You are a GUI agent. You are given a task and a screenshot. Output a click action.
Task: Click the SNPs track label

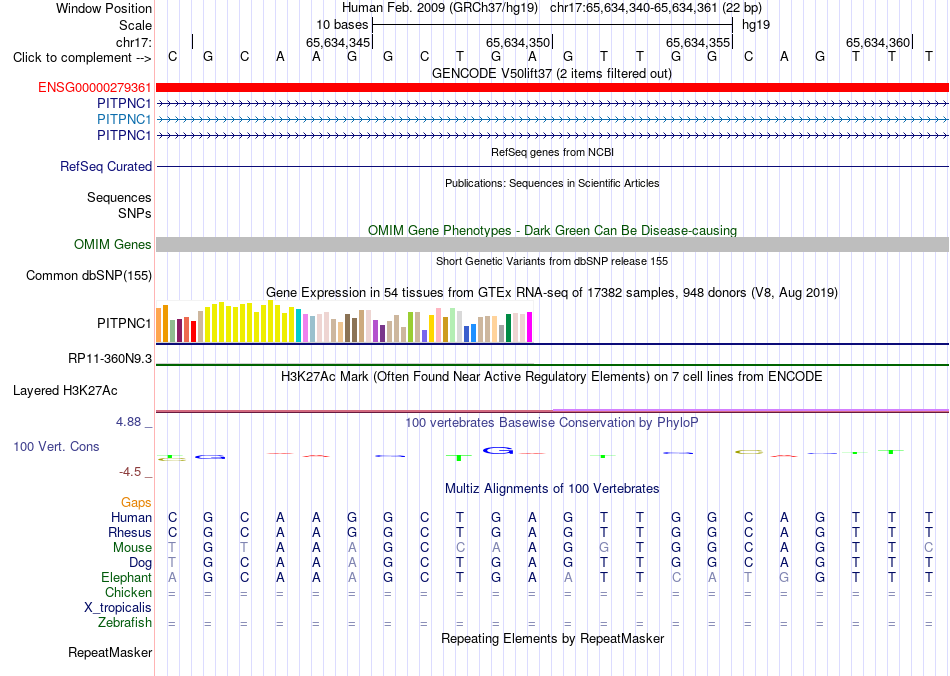pyautogui.click(x=135, y=214)
